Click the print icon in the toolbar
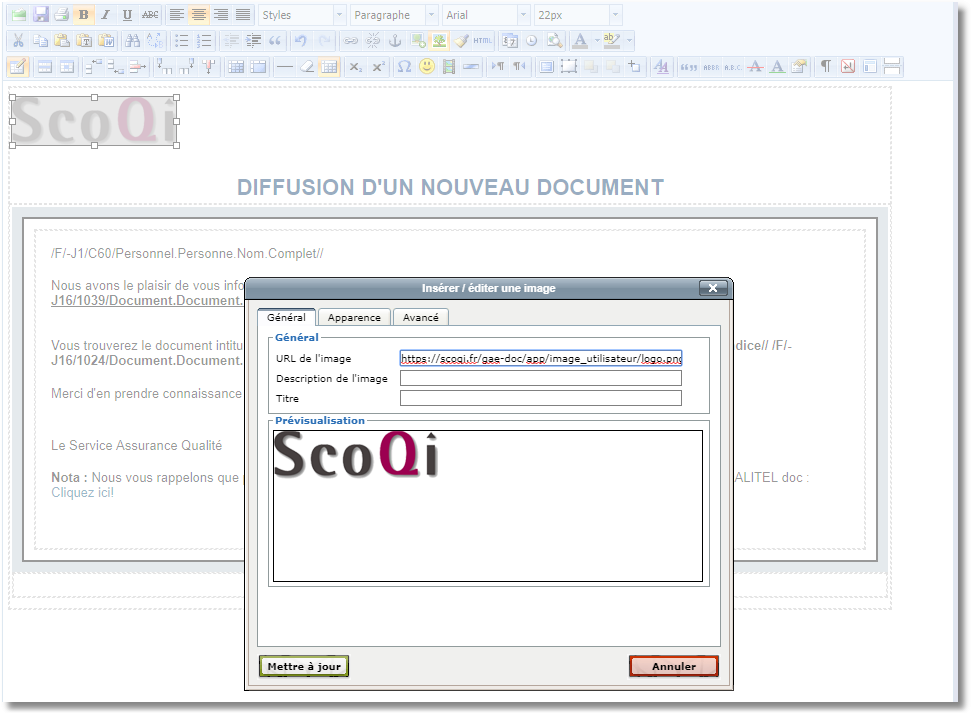This screenshot has height=716, width=972. [x=62, y=15]
